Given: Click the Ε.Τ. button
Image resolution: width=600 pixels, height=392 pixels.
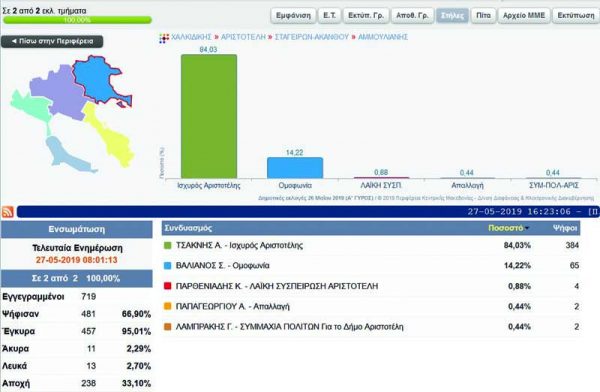Looking at the screenshot, I should (329, 16).
